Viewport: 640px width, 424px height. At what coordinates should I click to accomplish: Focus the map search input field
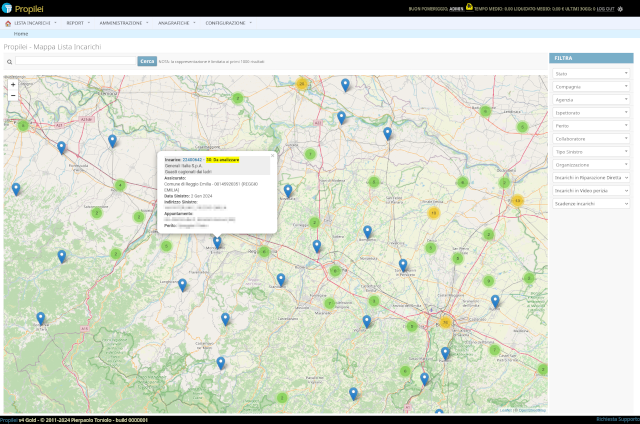[x=76, y=61]
